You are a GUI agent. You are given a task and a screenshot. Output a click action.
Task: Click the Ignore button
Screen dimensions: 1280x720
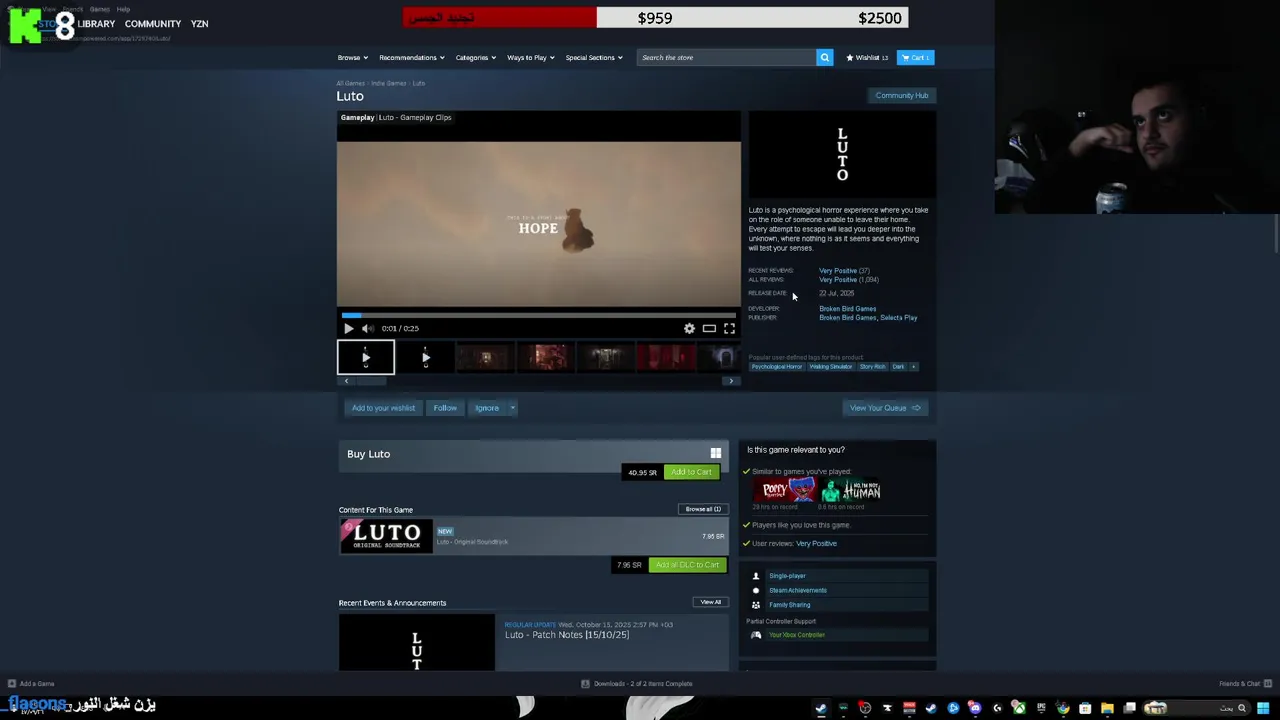click(487, 408)
